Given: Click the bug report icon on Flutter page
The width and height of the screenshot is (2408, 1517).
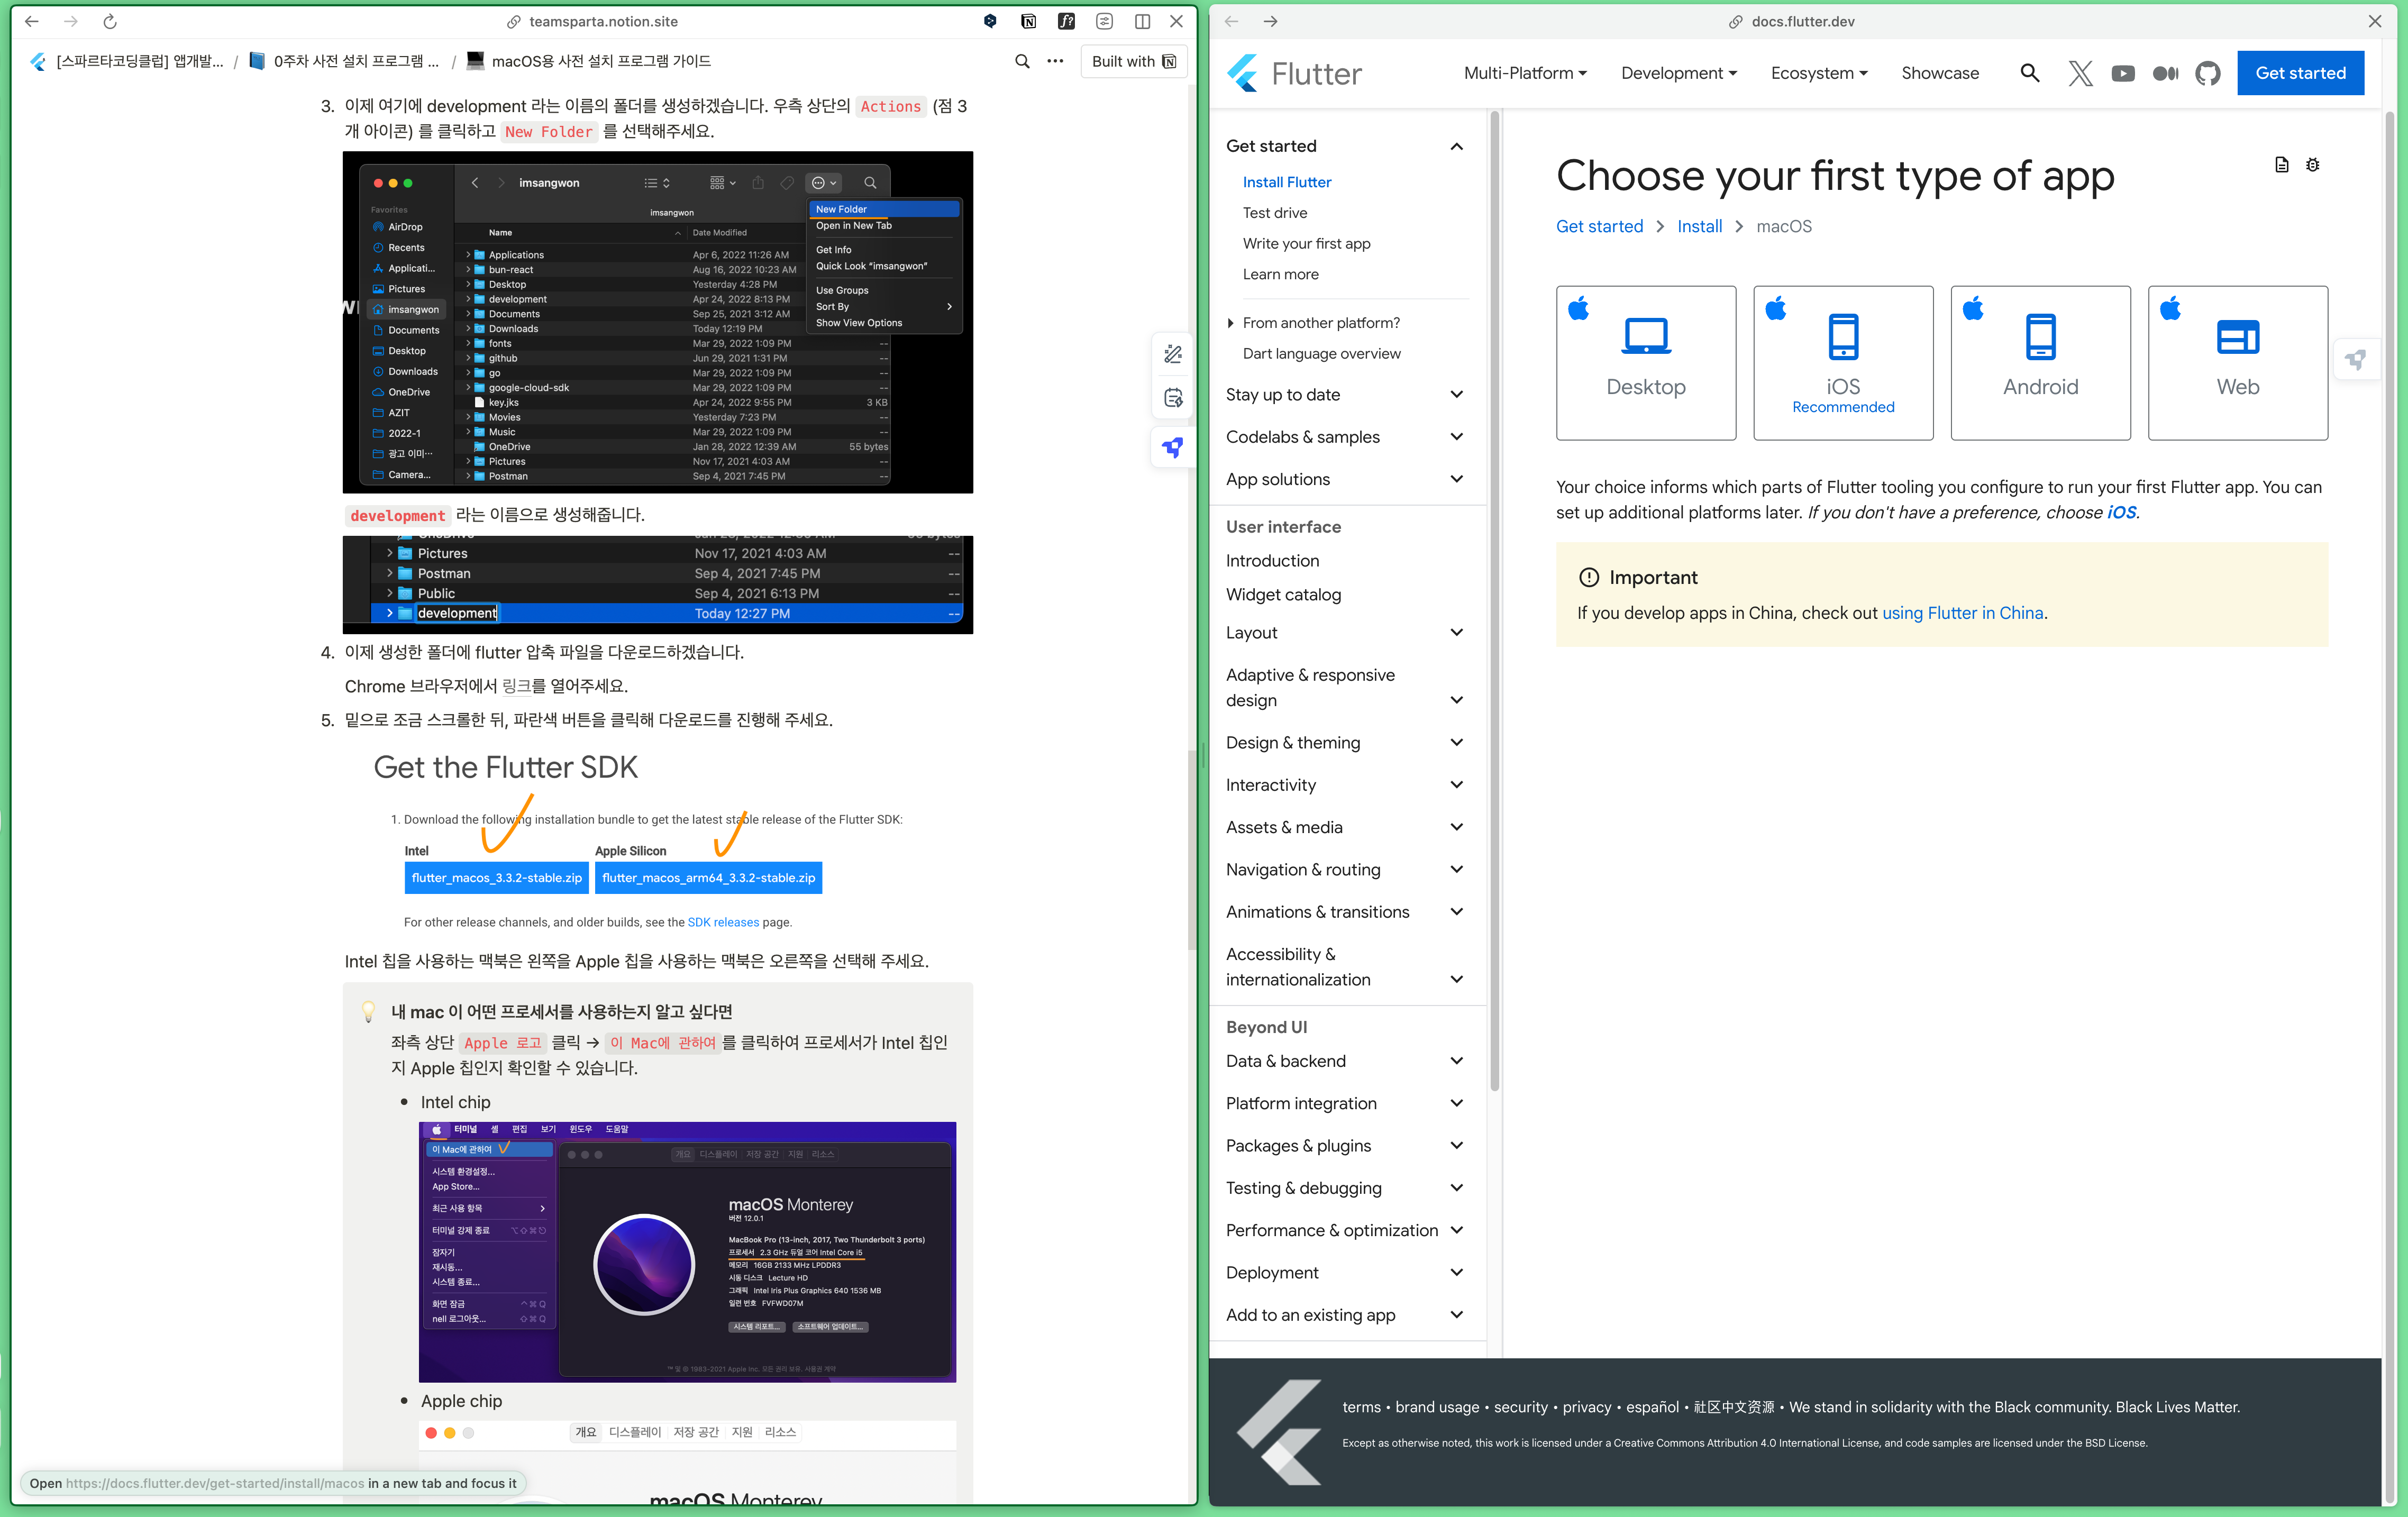Looking at the screenshot, I should click(x=2313, y=165).
